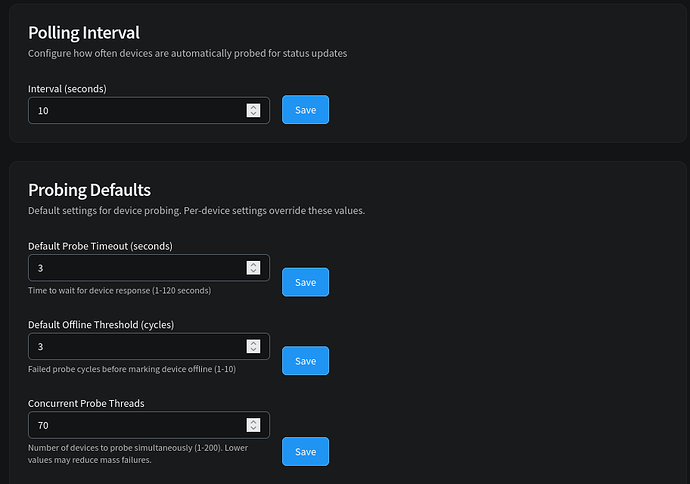Click the "Interval (seconds)" field label

pyautogui.click(x=67, y=88)
